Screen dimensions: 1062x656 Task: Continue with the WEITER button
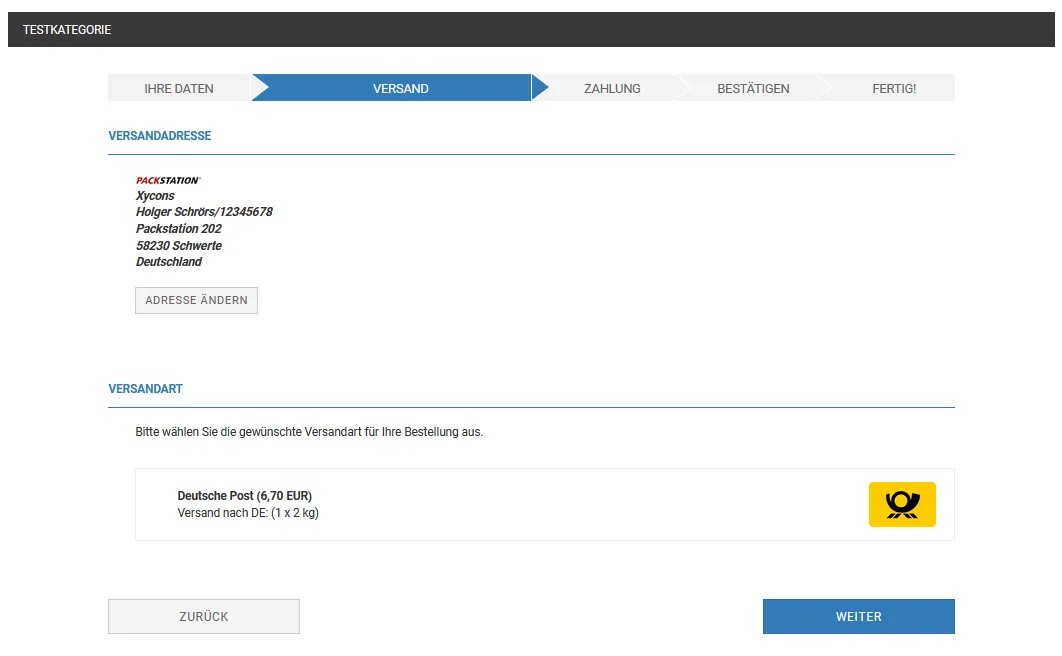point(859,616)
